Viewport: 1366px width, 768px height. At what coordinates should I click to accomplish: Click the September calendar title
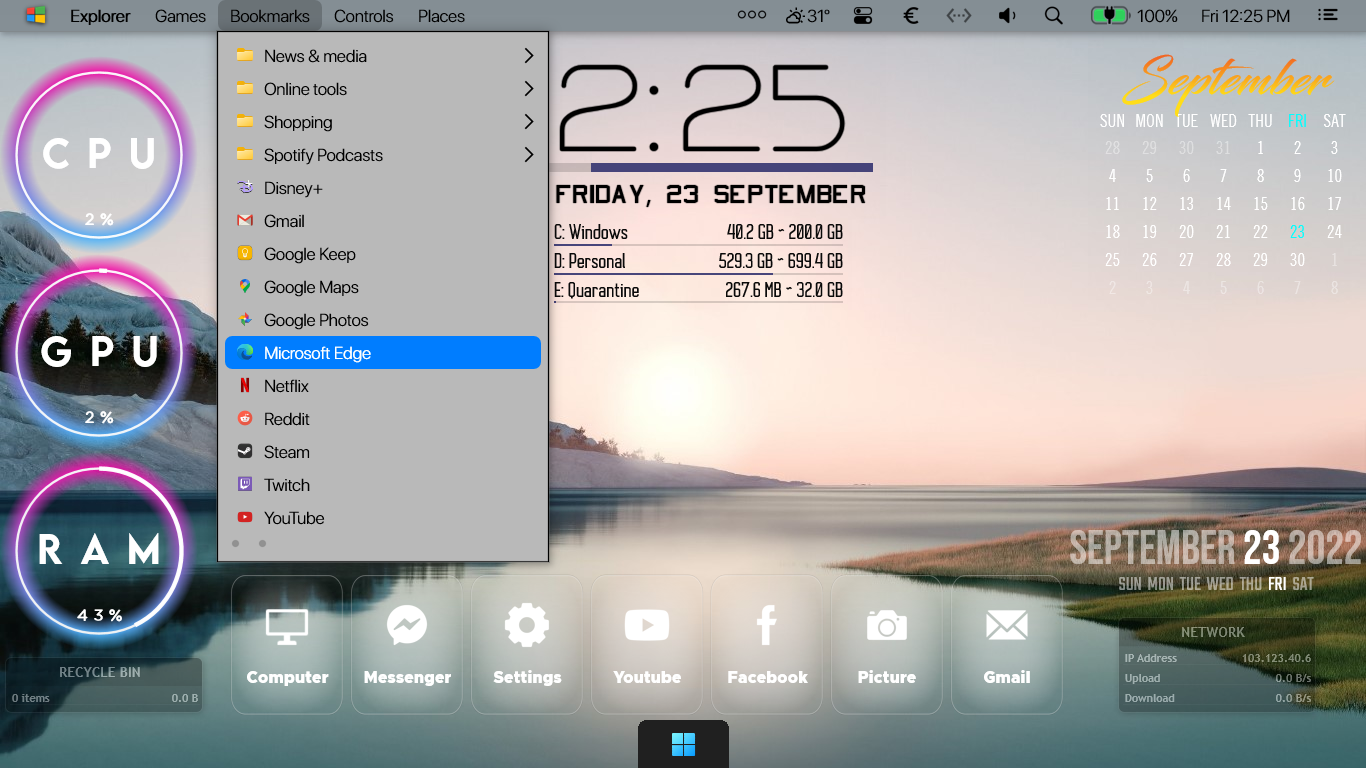tap(1227, 82)
